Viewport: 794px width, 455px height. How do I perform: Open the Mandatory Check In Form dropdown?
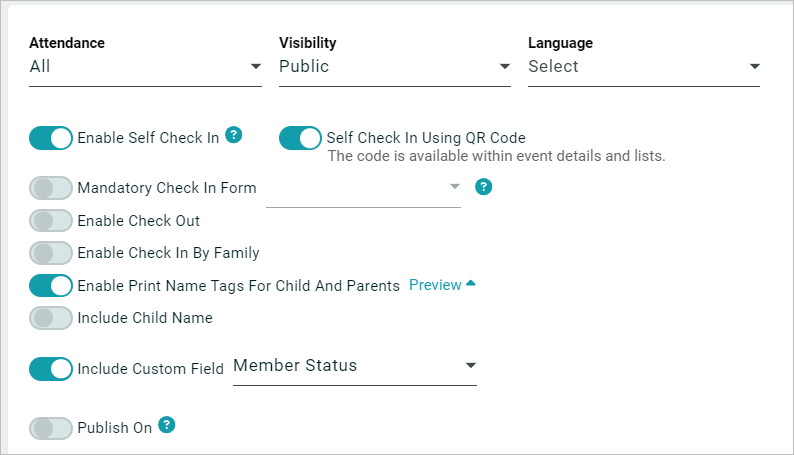point(363,188)
